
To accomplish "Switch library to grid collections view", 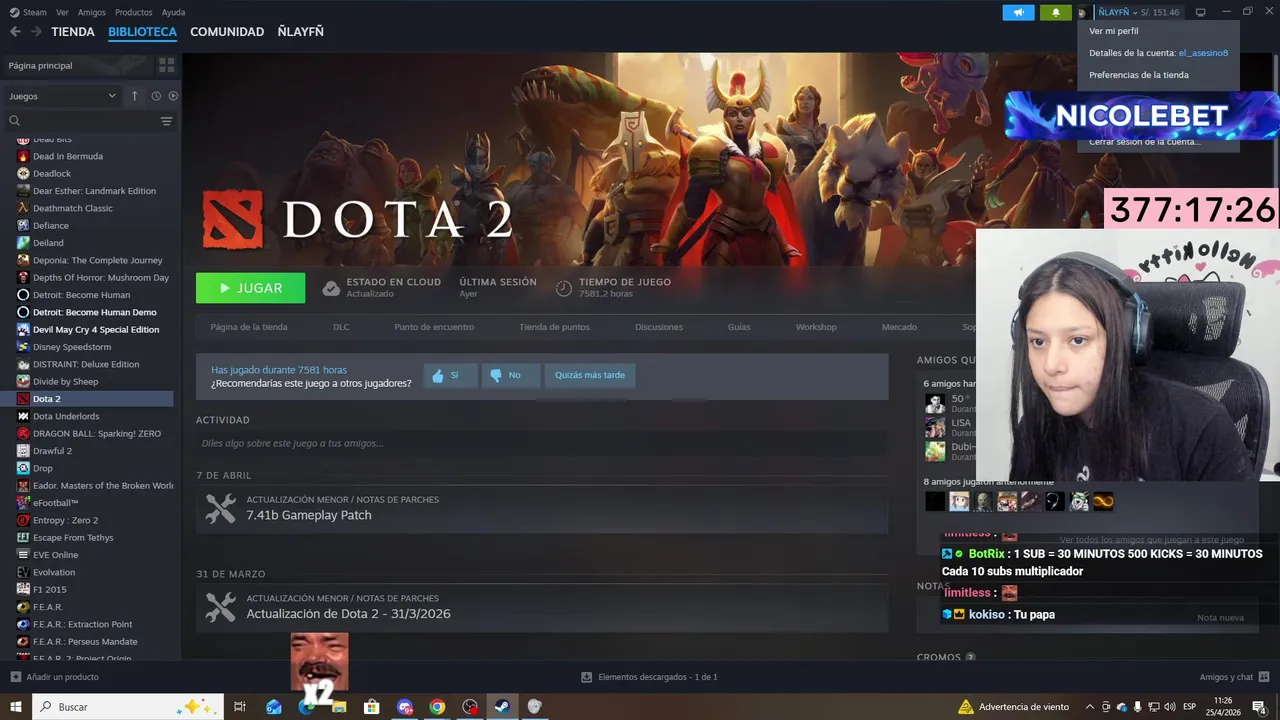I will click(166, 65).
